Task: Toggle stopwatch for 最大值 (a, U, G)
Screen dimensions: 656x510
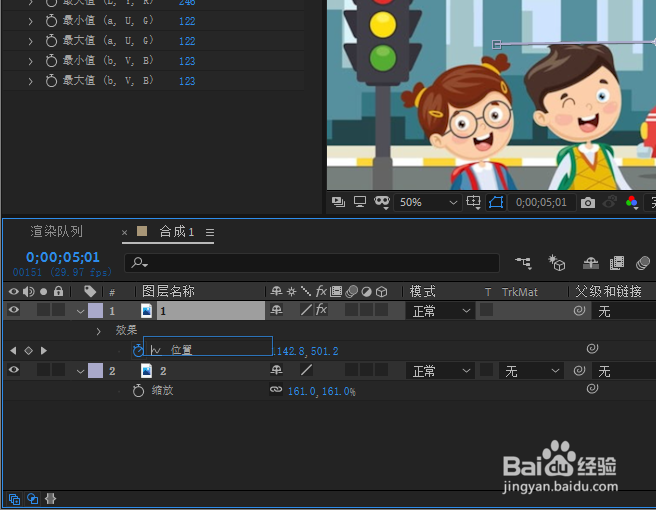Action: [51, 41]
